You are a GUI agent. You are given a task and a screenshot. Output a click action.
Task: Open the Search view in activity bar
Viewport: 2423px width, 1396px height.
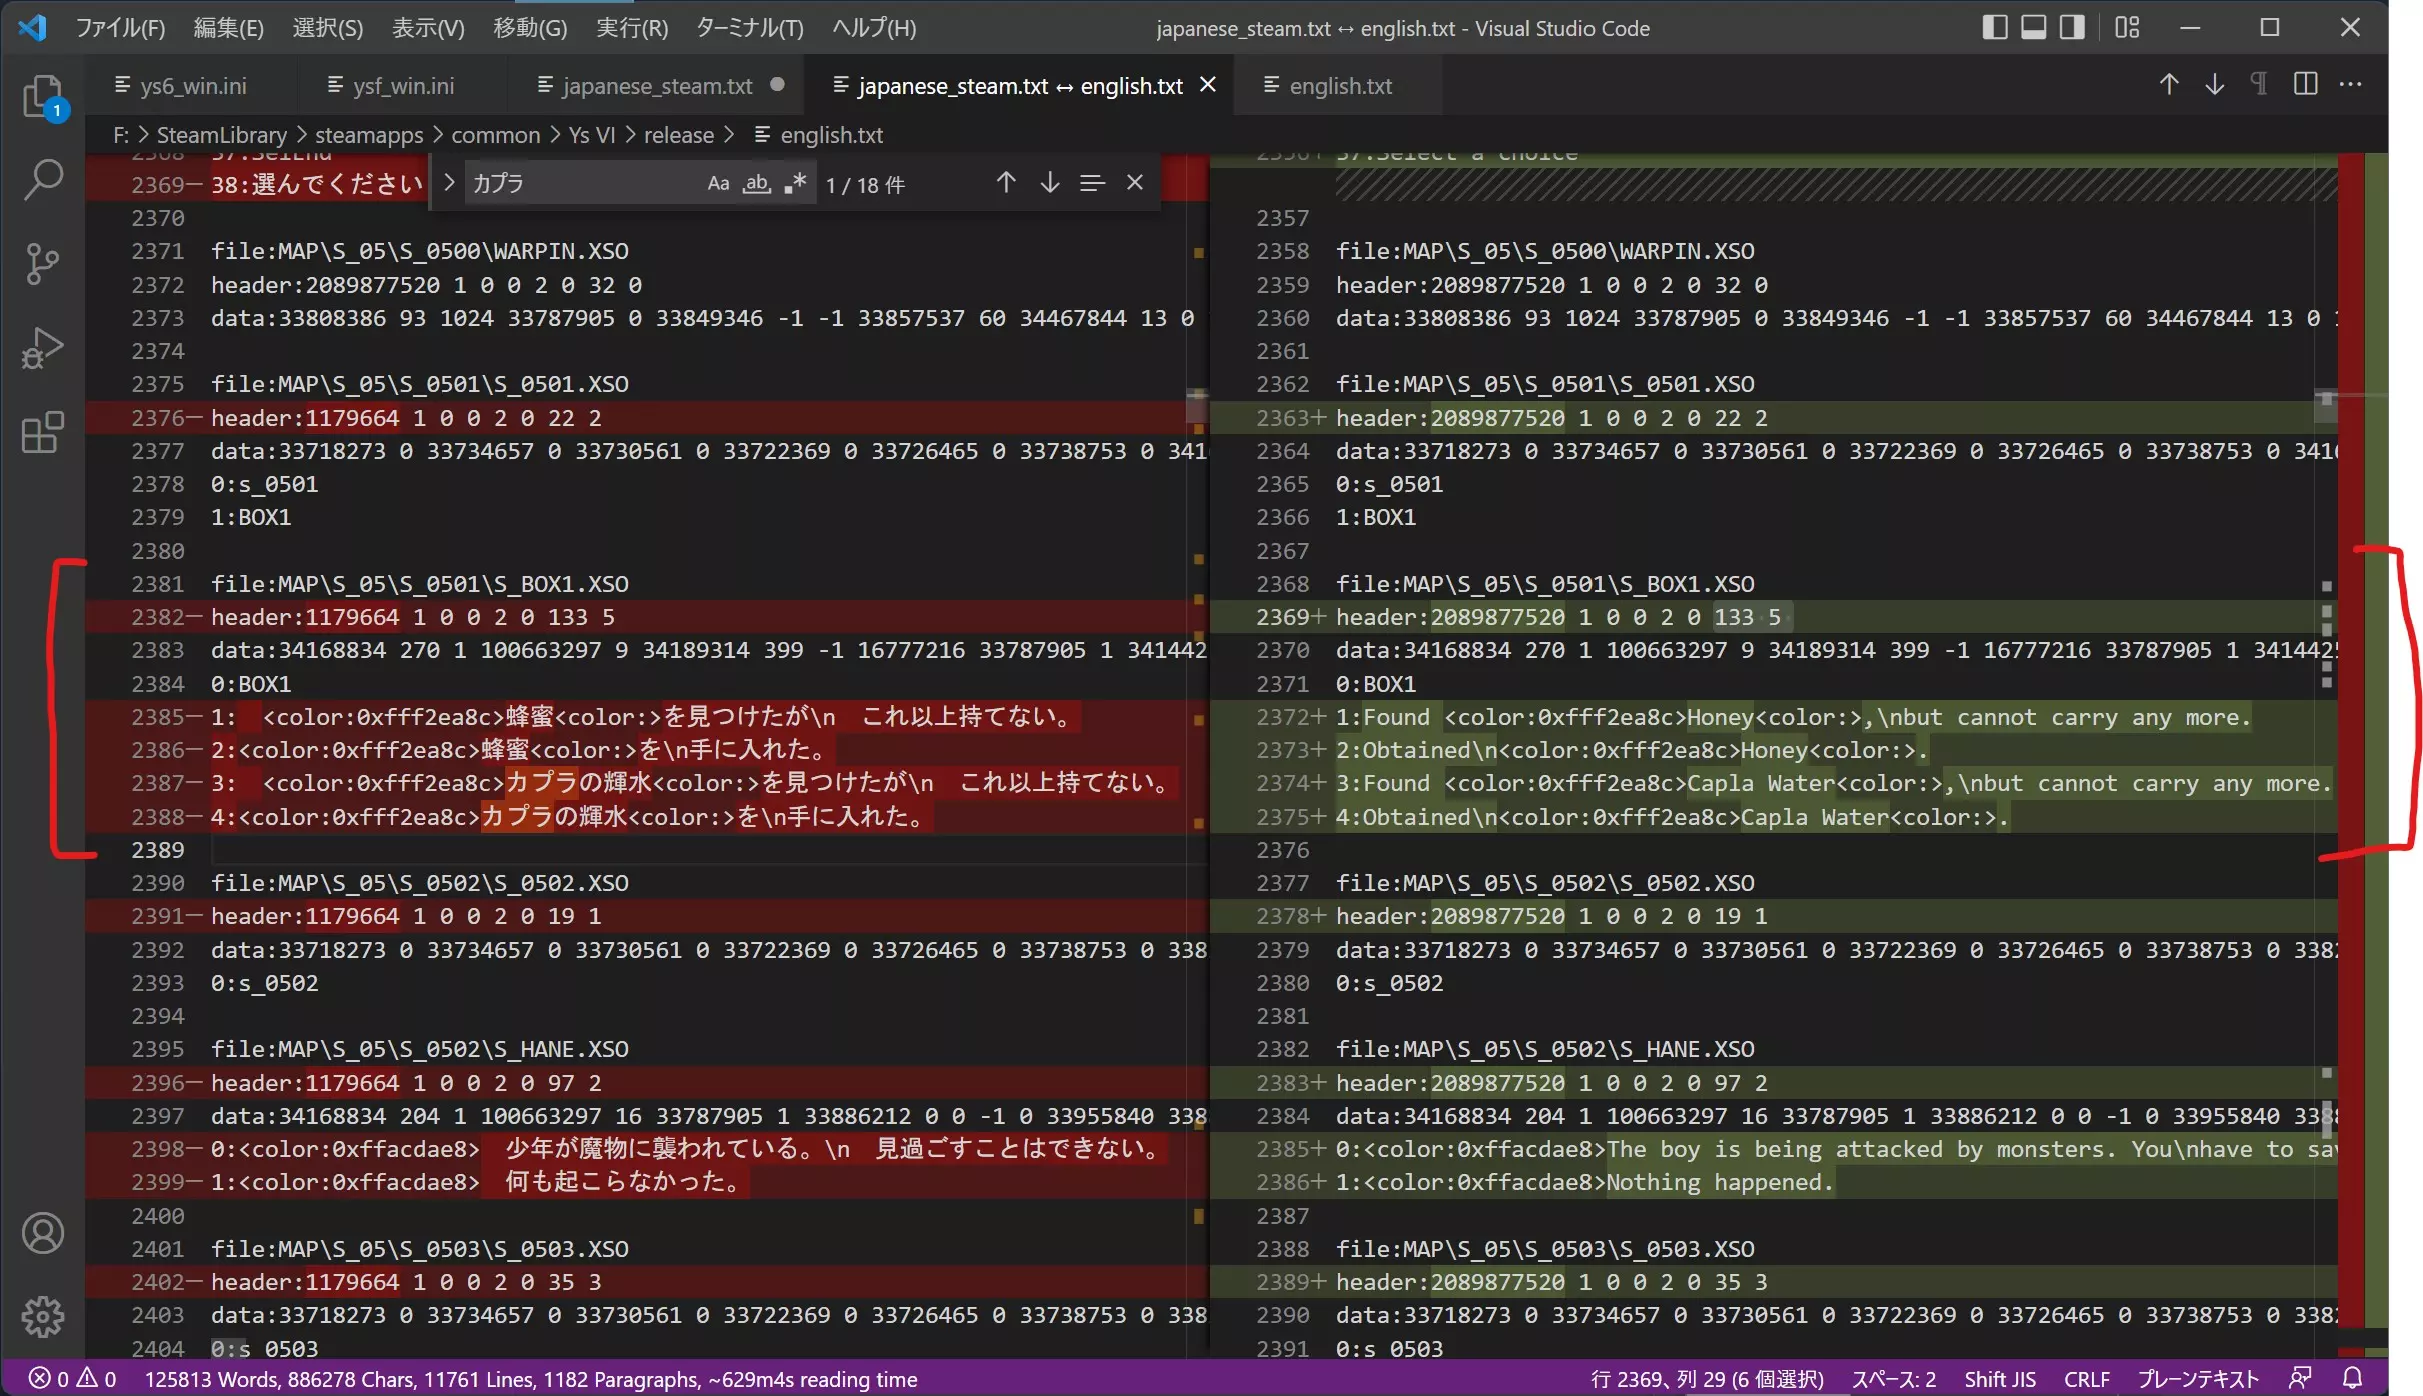coord(42,180)
